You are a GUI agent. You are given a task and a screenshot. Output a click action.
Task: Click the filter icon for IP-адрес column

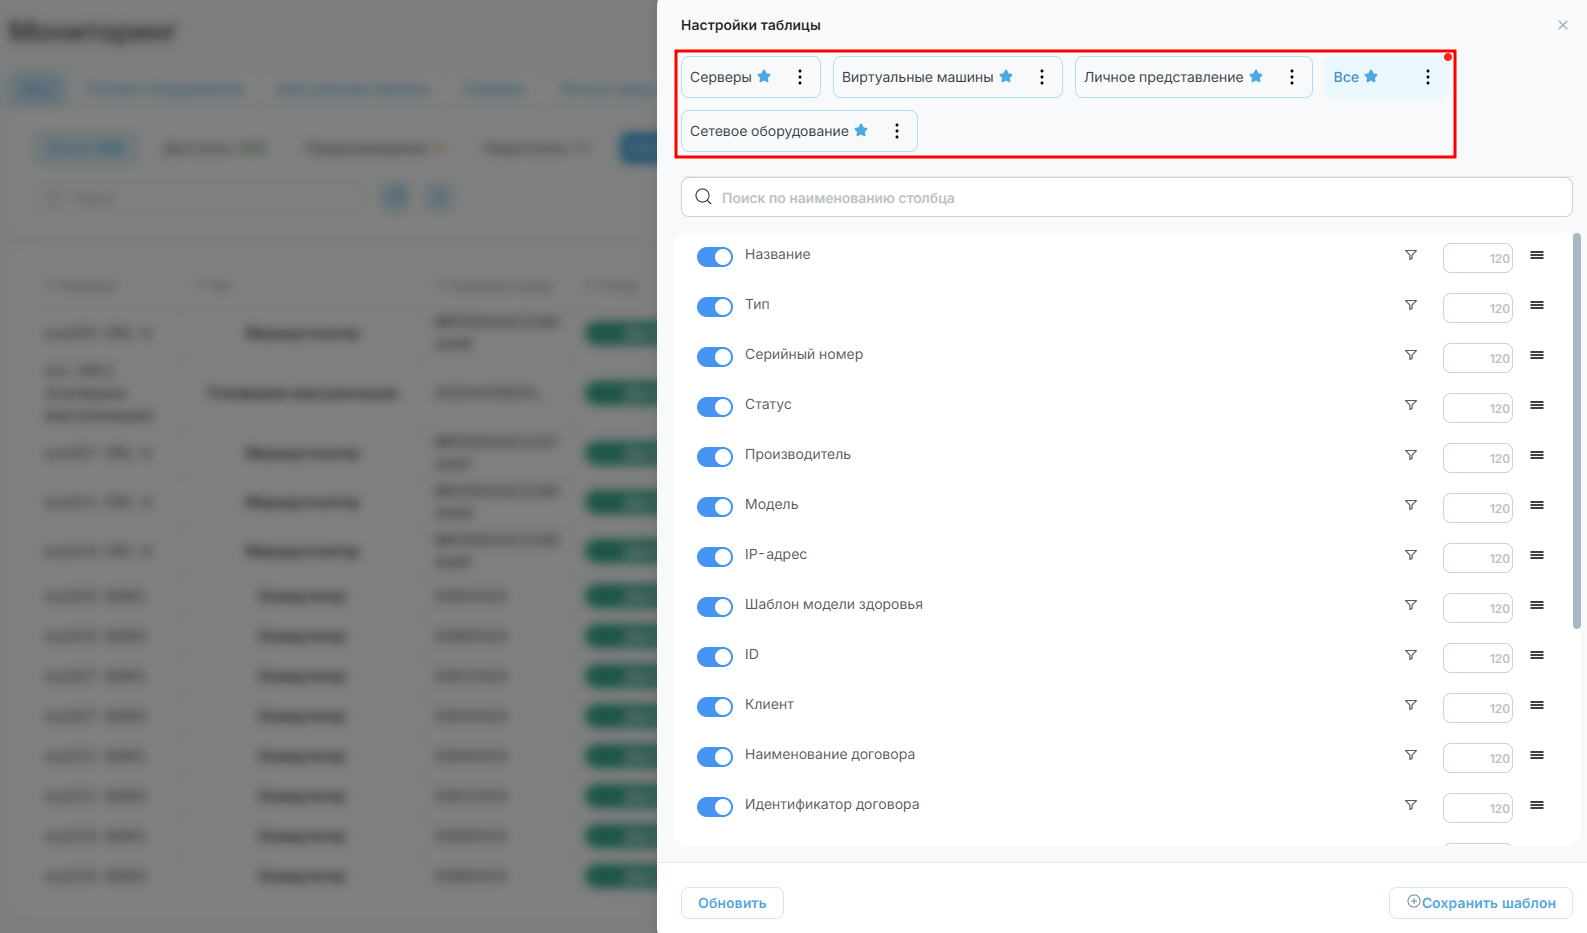[x=1410, y=555]
